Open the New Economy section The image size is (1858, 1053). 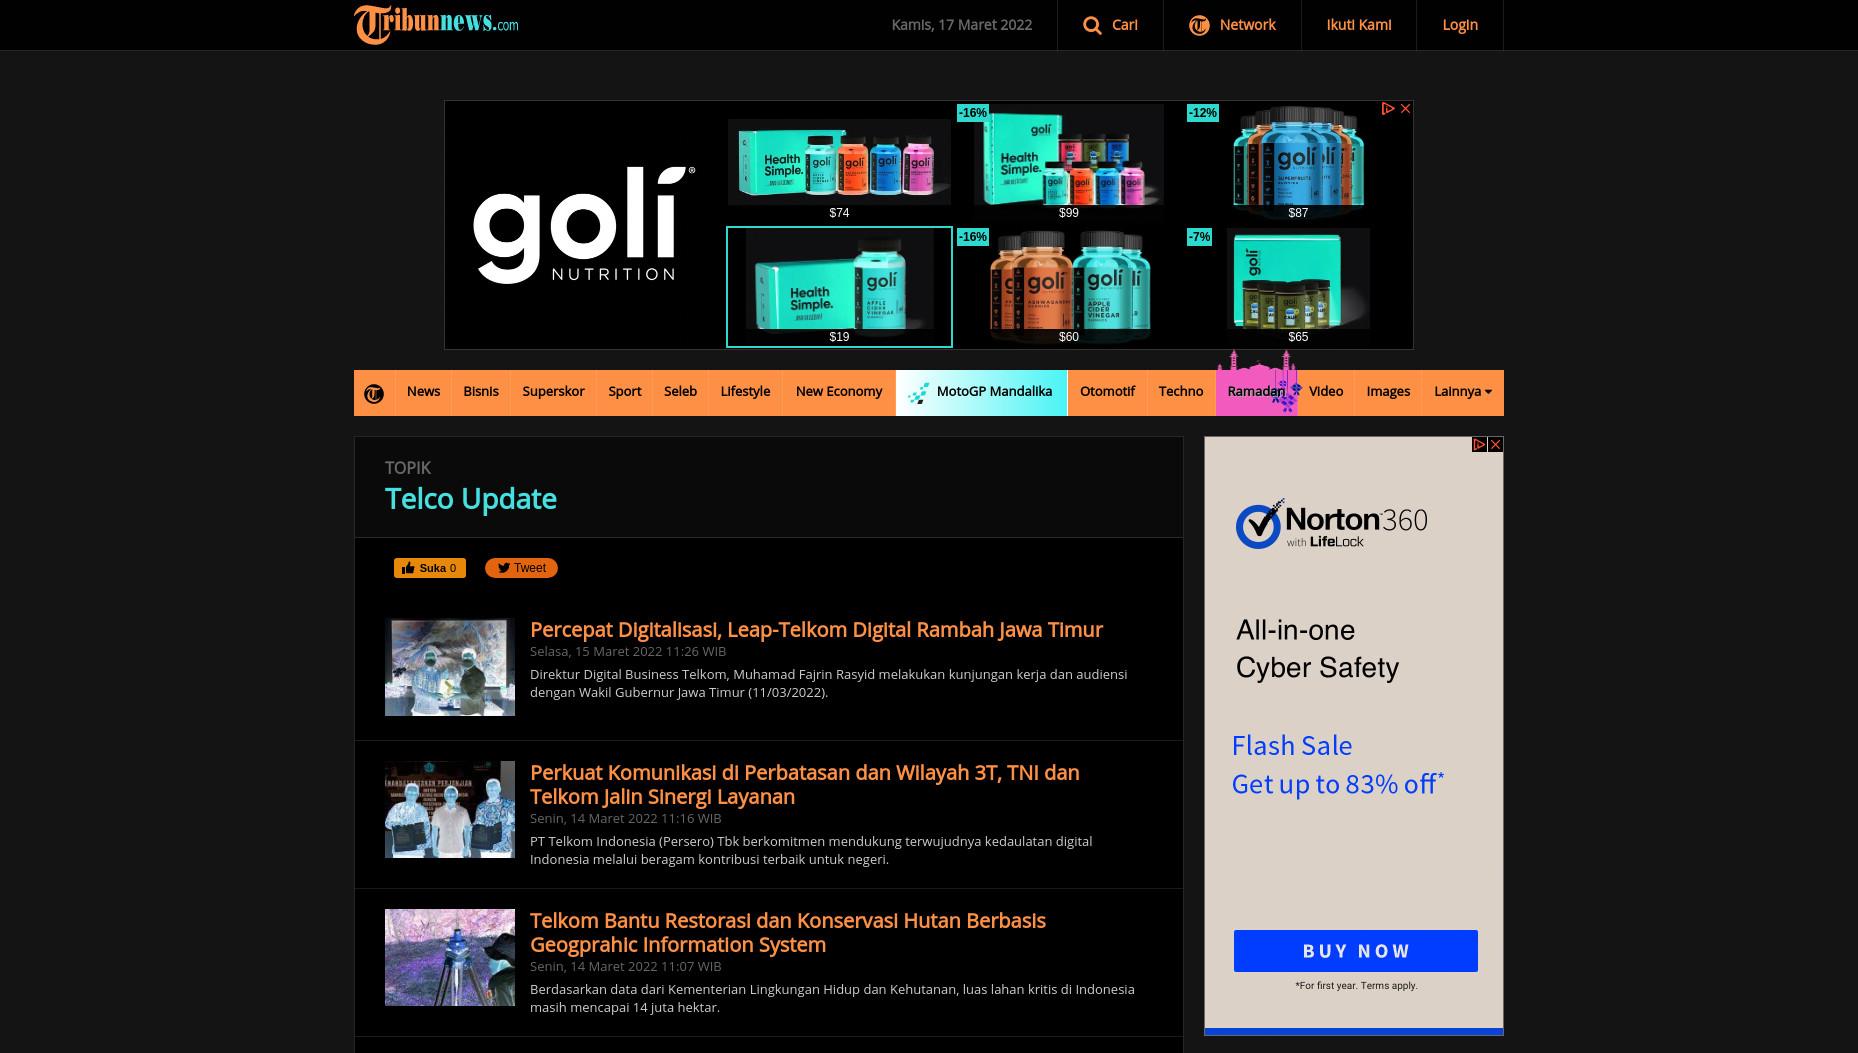pyautogui.click(x=838, y=392)
